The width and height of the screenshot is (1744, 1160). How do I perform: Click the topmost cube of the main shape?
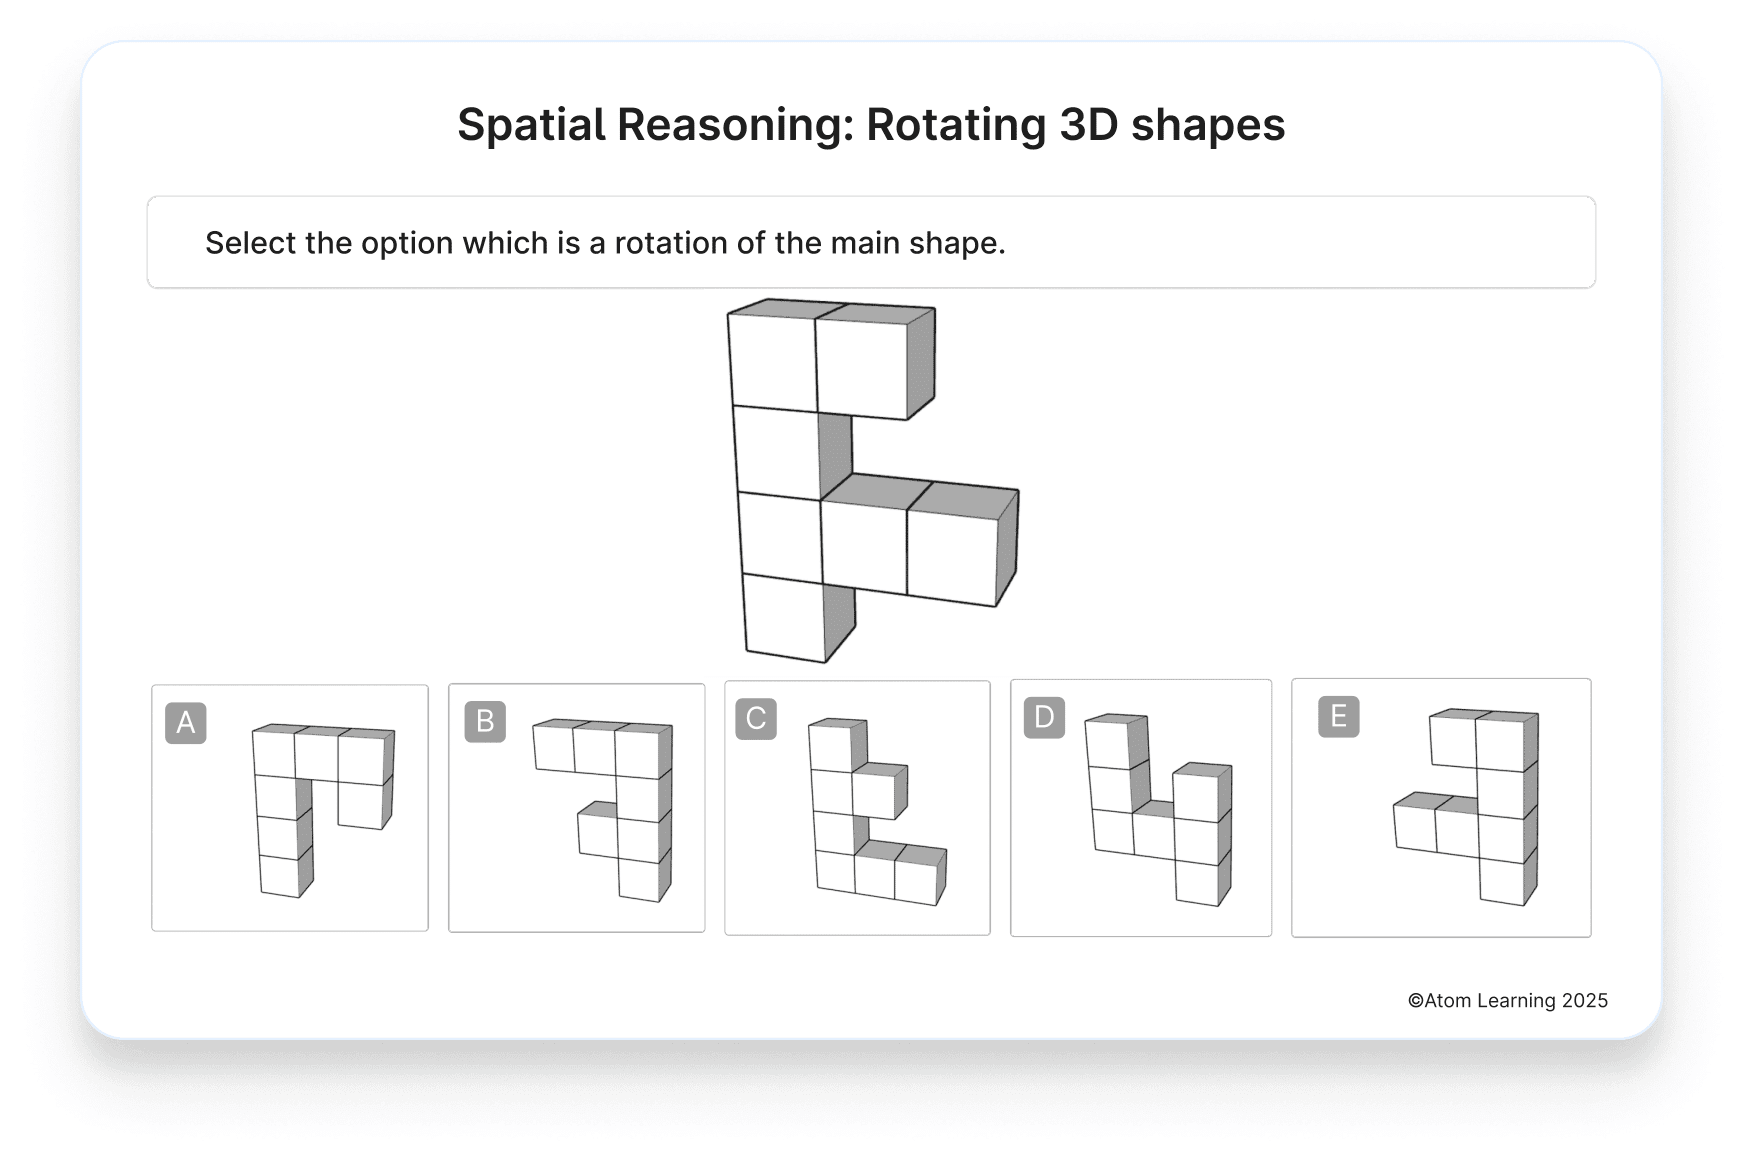pos(775,355)
